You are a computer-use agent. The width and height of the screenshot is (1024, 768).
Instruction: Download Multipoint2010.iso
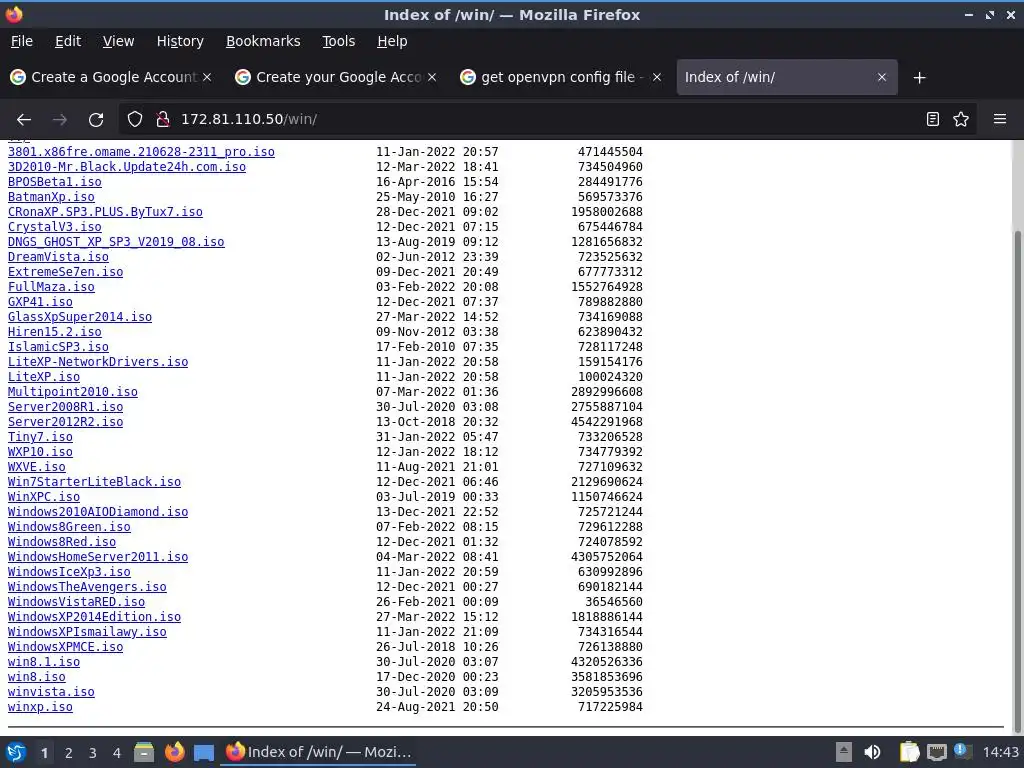72,392
